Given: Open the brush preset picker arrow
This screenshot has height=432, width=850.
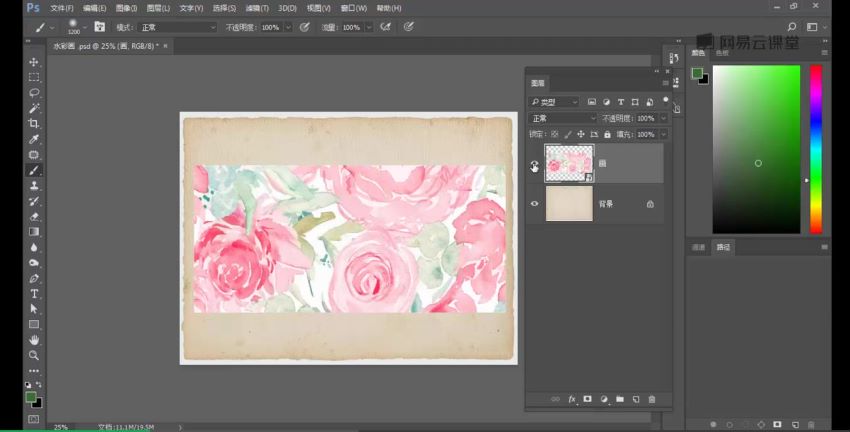Looking at the screenshot, I should (x=85, y=27).
